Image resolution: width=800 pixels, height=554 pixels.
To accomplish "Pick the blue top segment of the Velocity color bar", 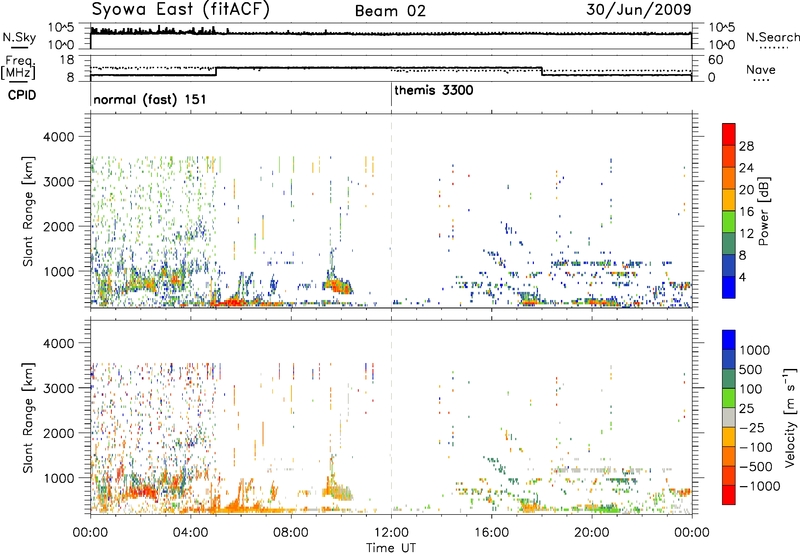I will (x=729, y=340).
